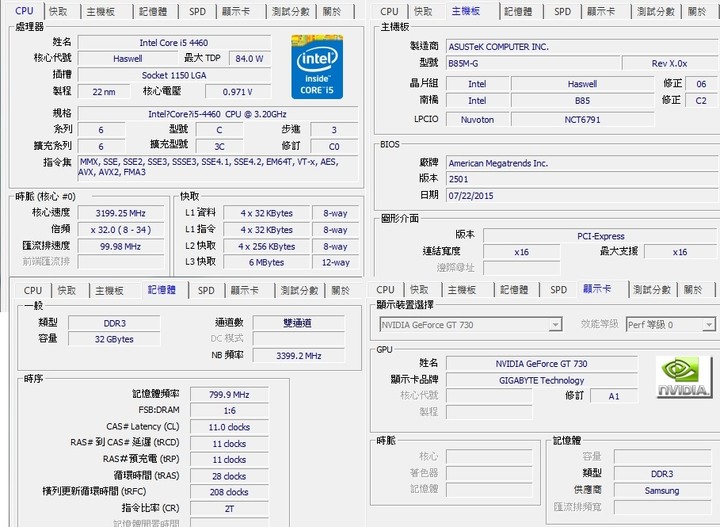The width and height of the screenshot is (720, 527).
Task: In the processor window, open the 主機板 tab
Action: click(101, 11)
